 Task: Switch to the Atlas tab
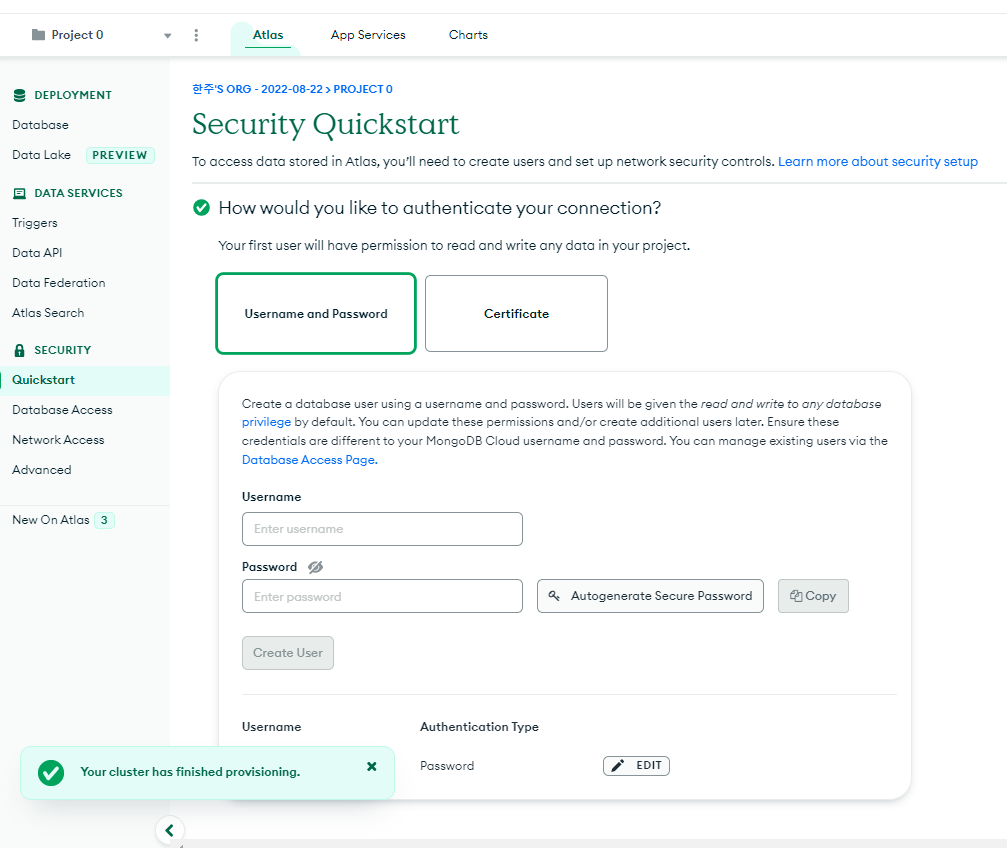click(268, 35)
